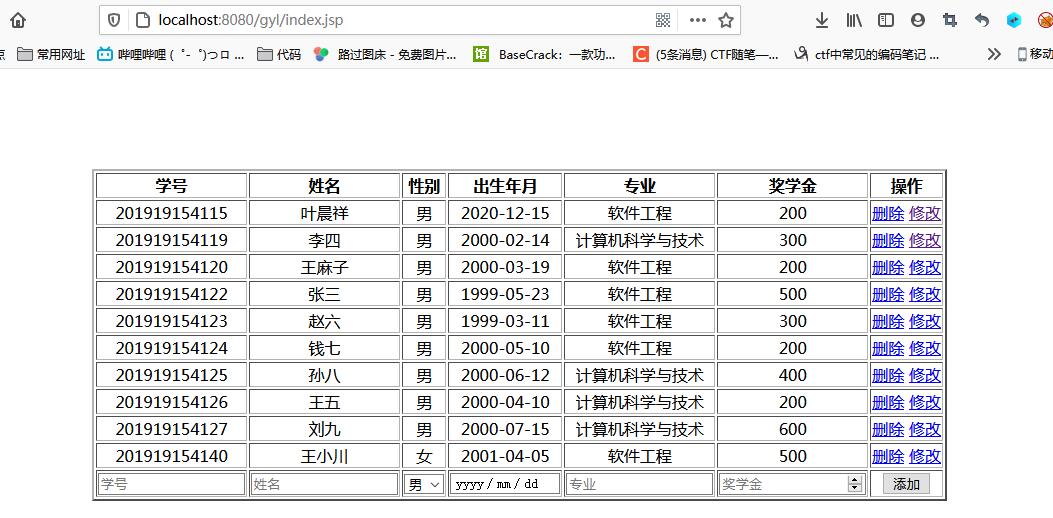Toggle the sidebar view icon
Screen dimensions: 1053x518
coord(886,20)
